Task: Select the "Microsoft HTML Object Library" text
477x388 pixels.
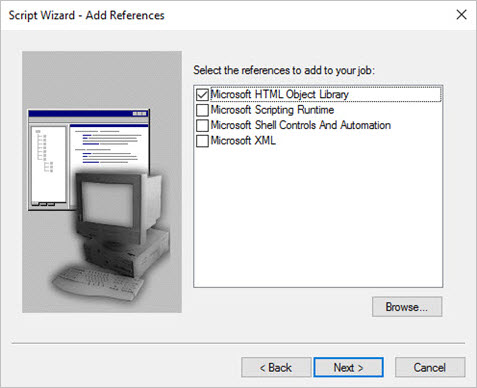Action: (280, 94)
